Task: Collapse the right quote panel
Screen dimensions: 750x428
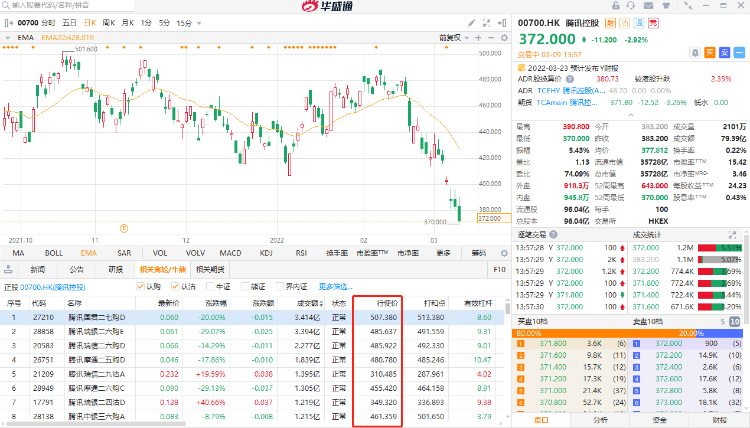Action: pyautogui.click(x=502, y=23)
